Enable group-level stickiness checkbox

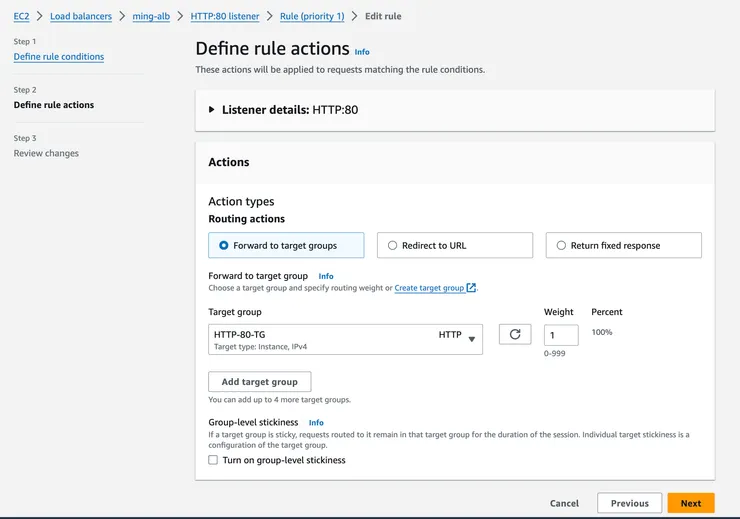(x=213, y=460)
